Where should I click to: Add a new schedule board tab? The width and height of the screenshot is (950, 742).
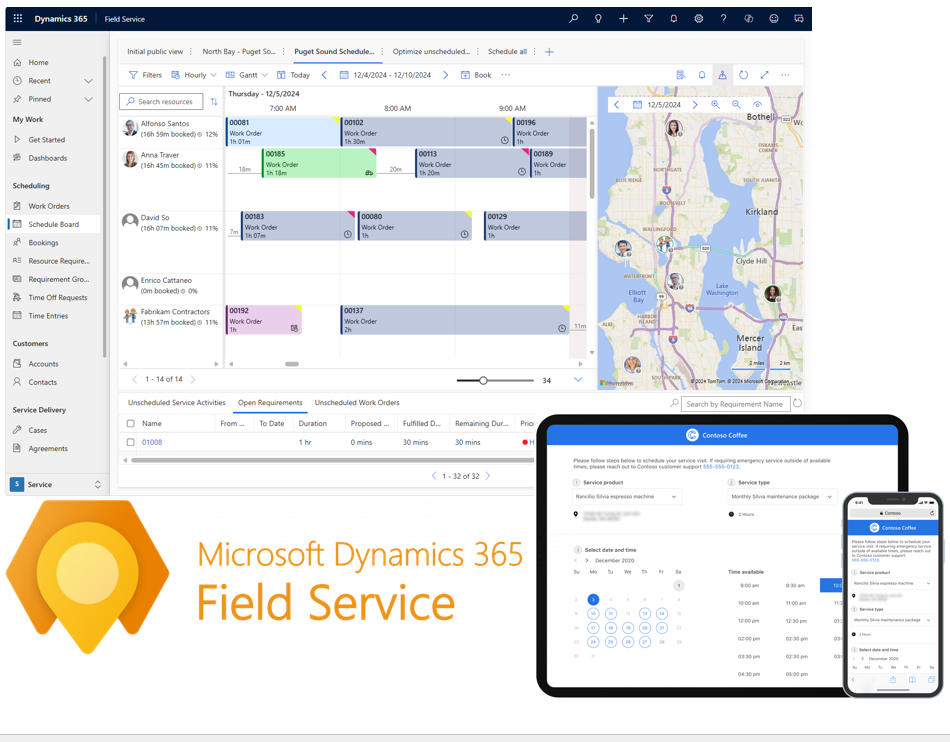tap(549, 52)
